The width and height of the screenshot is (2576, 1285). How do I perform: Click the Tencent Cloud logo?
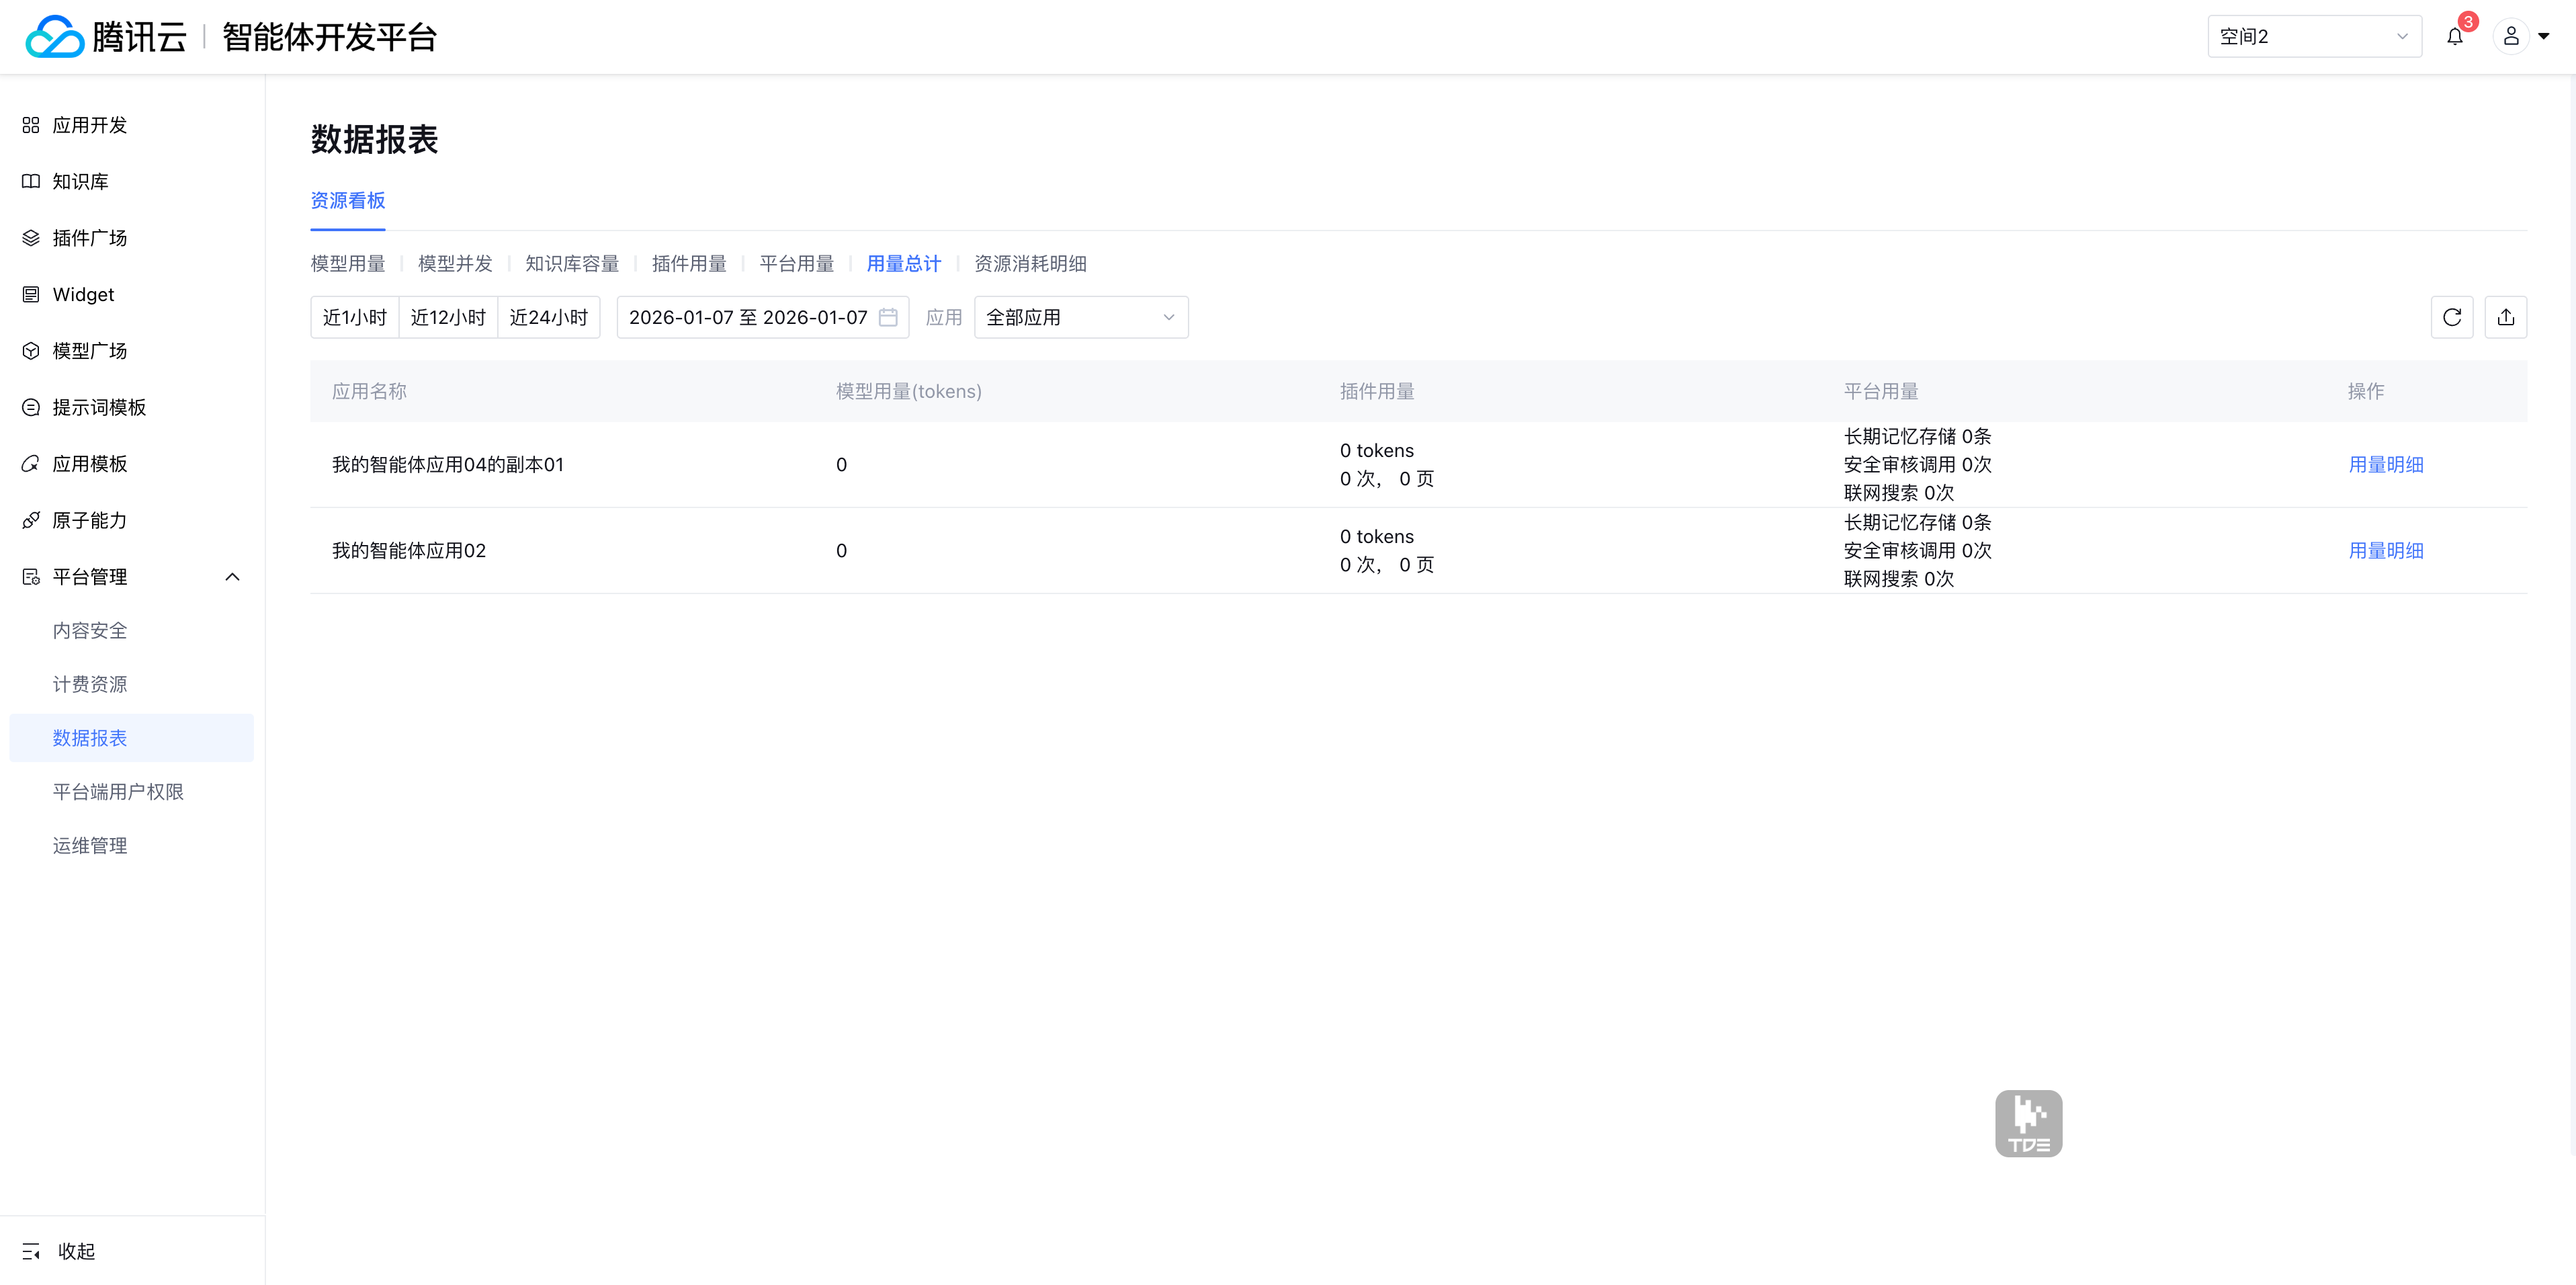pyautogui.click(x=54, y=37)
